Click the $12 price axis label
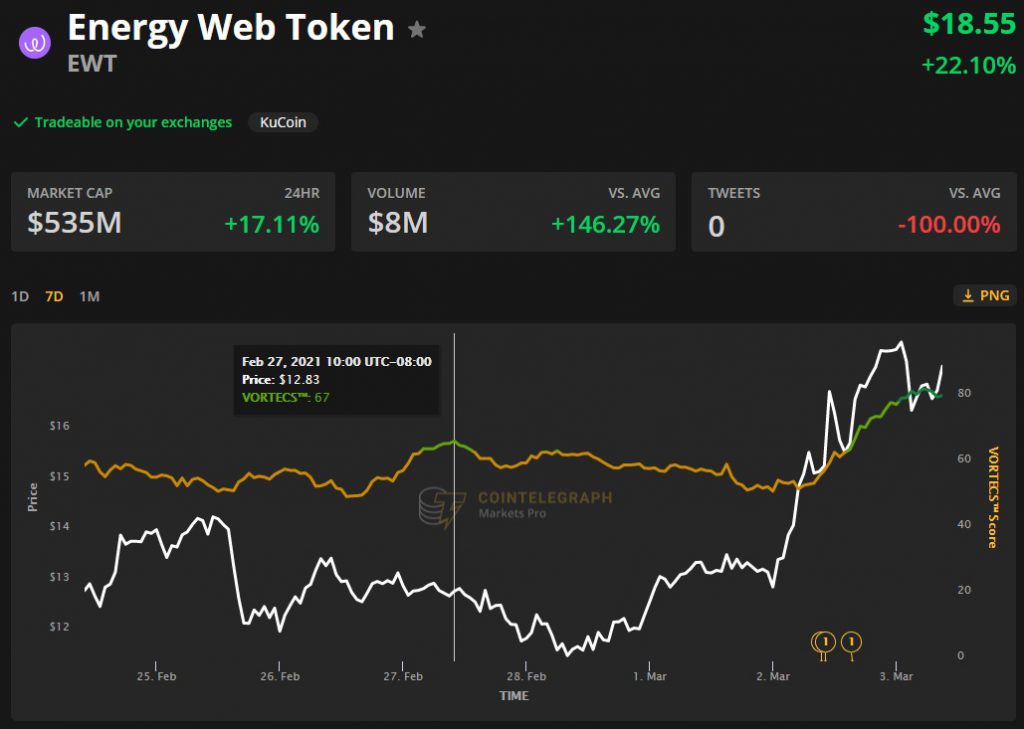Screen dimensions: 1024x729 point(59,626)
